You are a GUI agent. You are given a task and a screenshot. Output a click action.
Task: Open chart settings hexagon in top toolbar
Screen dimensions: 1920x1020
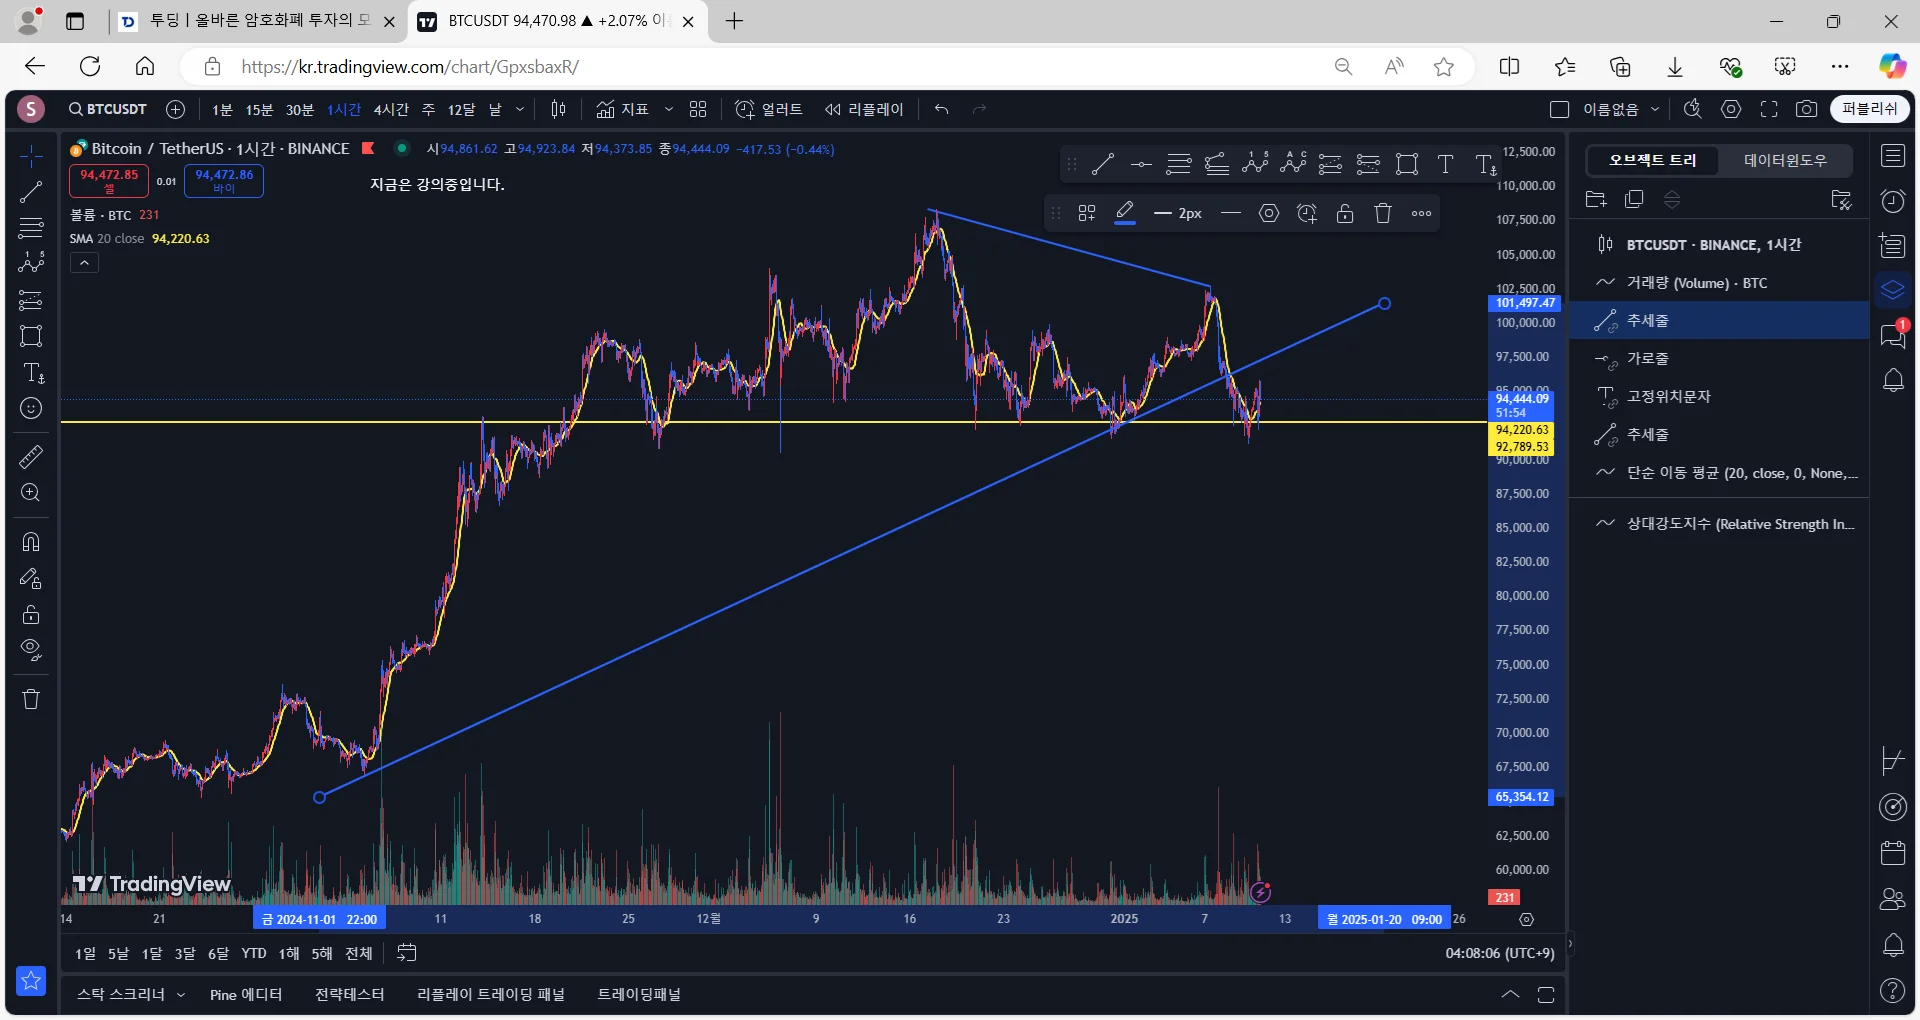1731,109
